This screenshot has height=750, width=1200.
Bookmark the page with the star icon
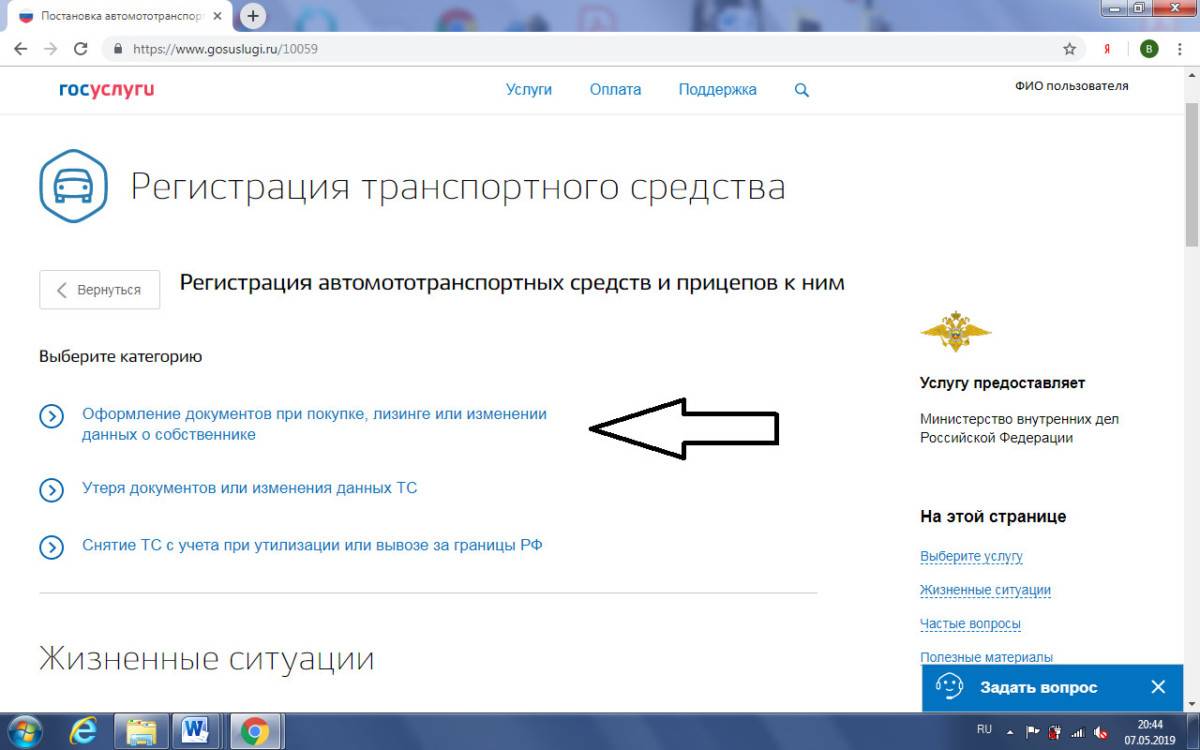(1068, 47)
